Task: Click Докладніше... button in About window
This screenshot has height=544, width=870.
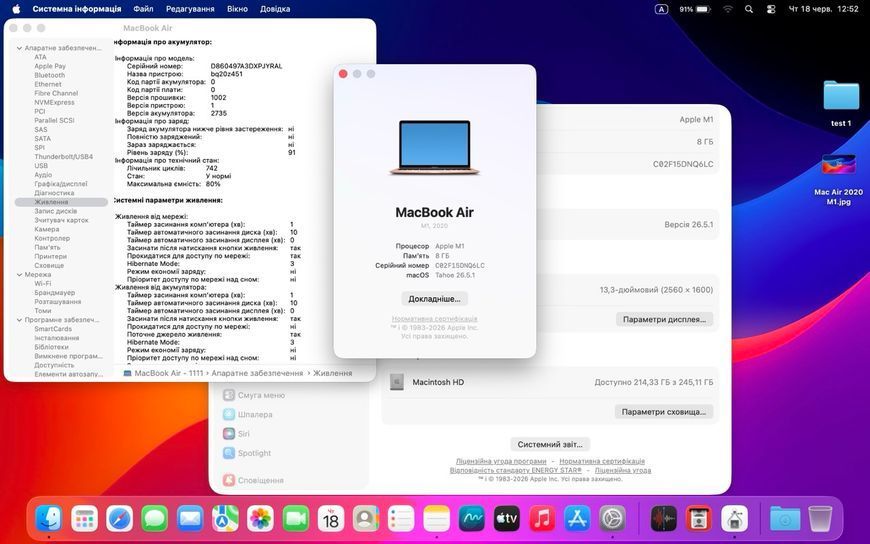Action: (434, 299)
